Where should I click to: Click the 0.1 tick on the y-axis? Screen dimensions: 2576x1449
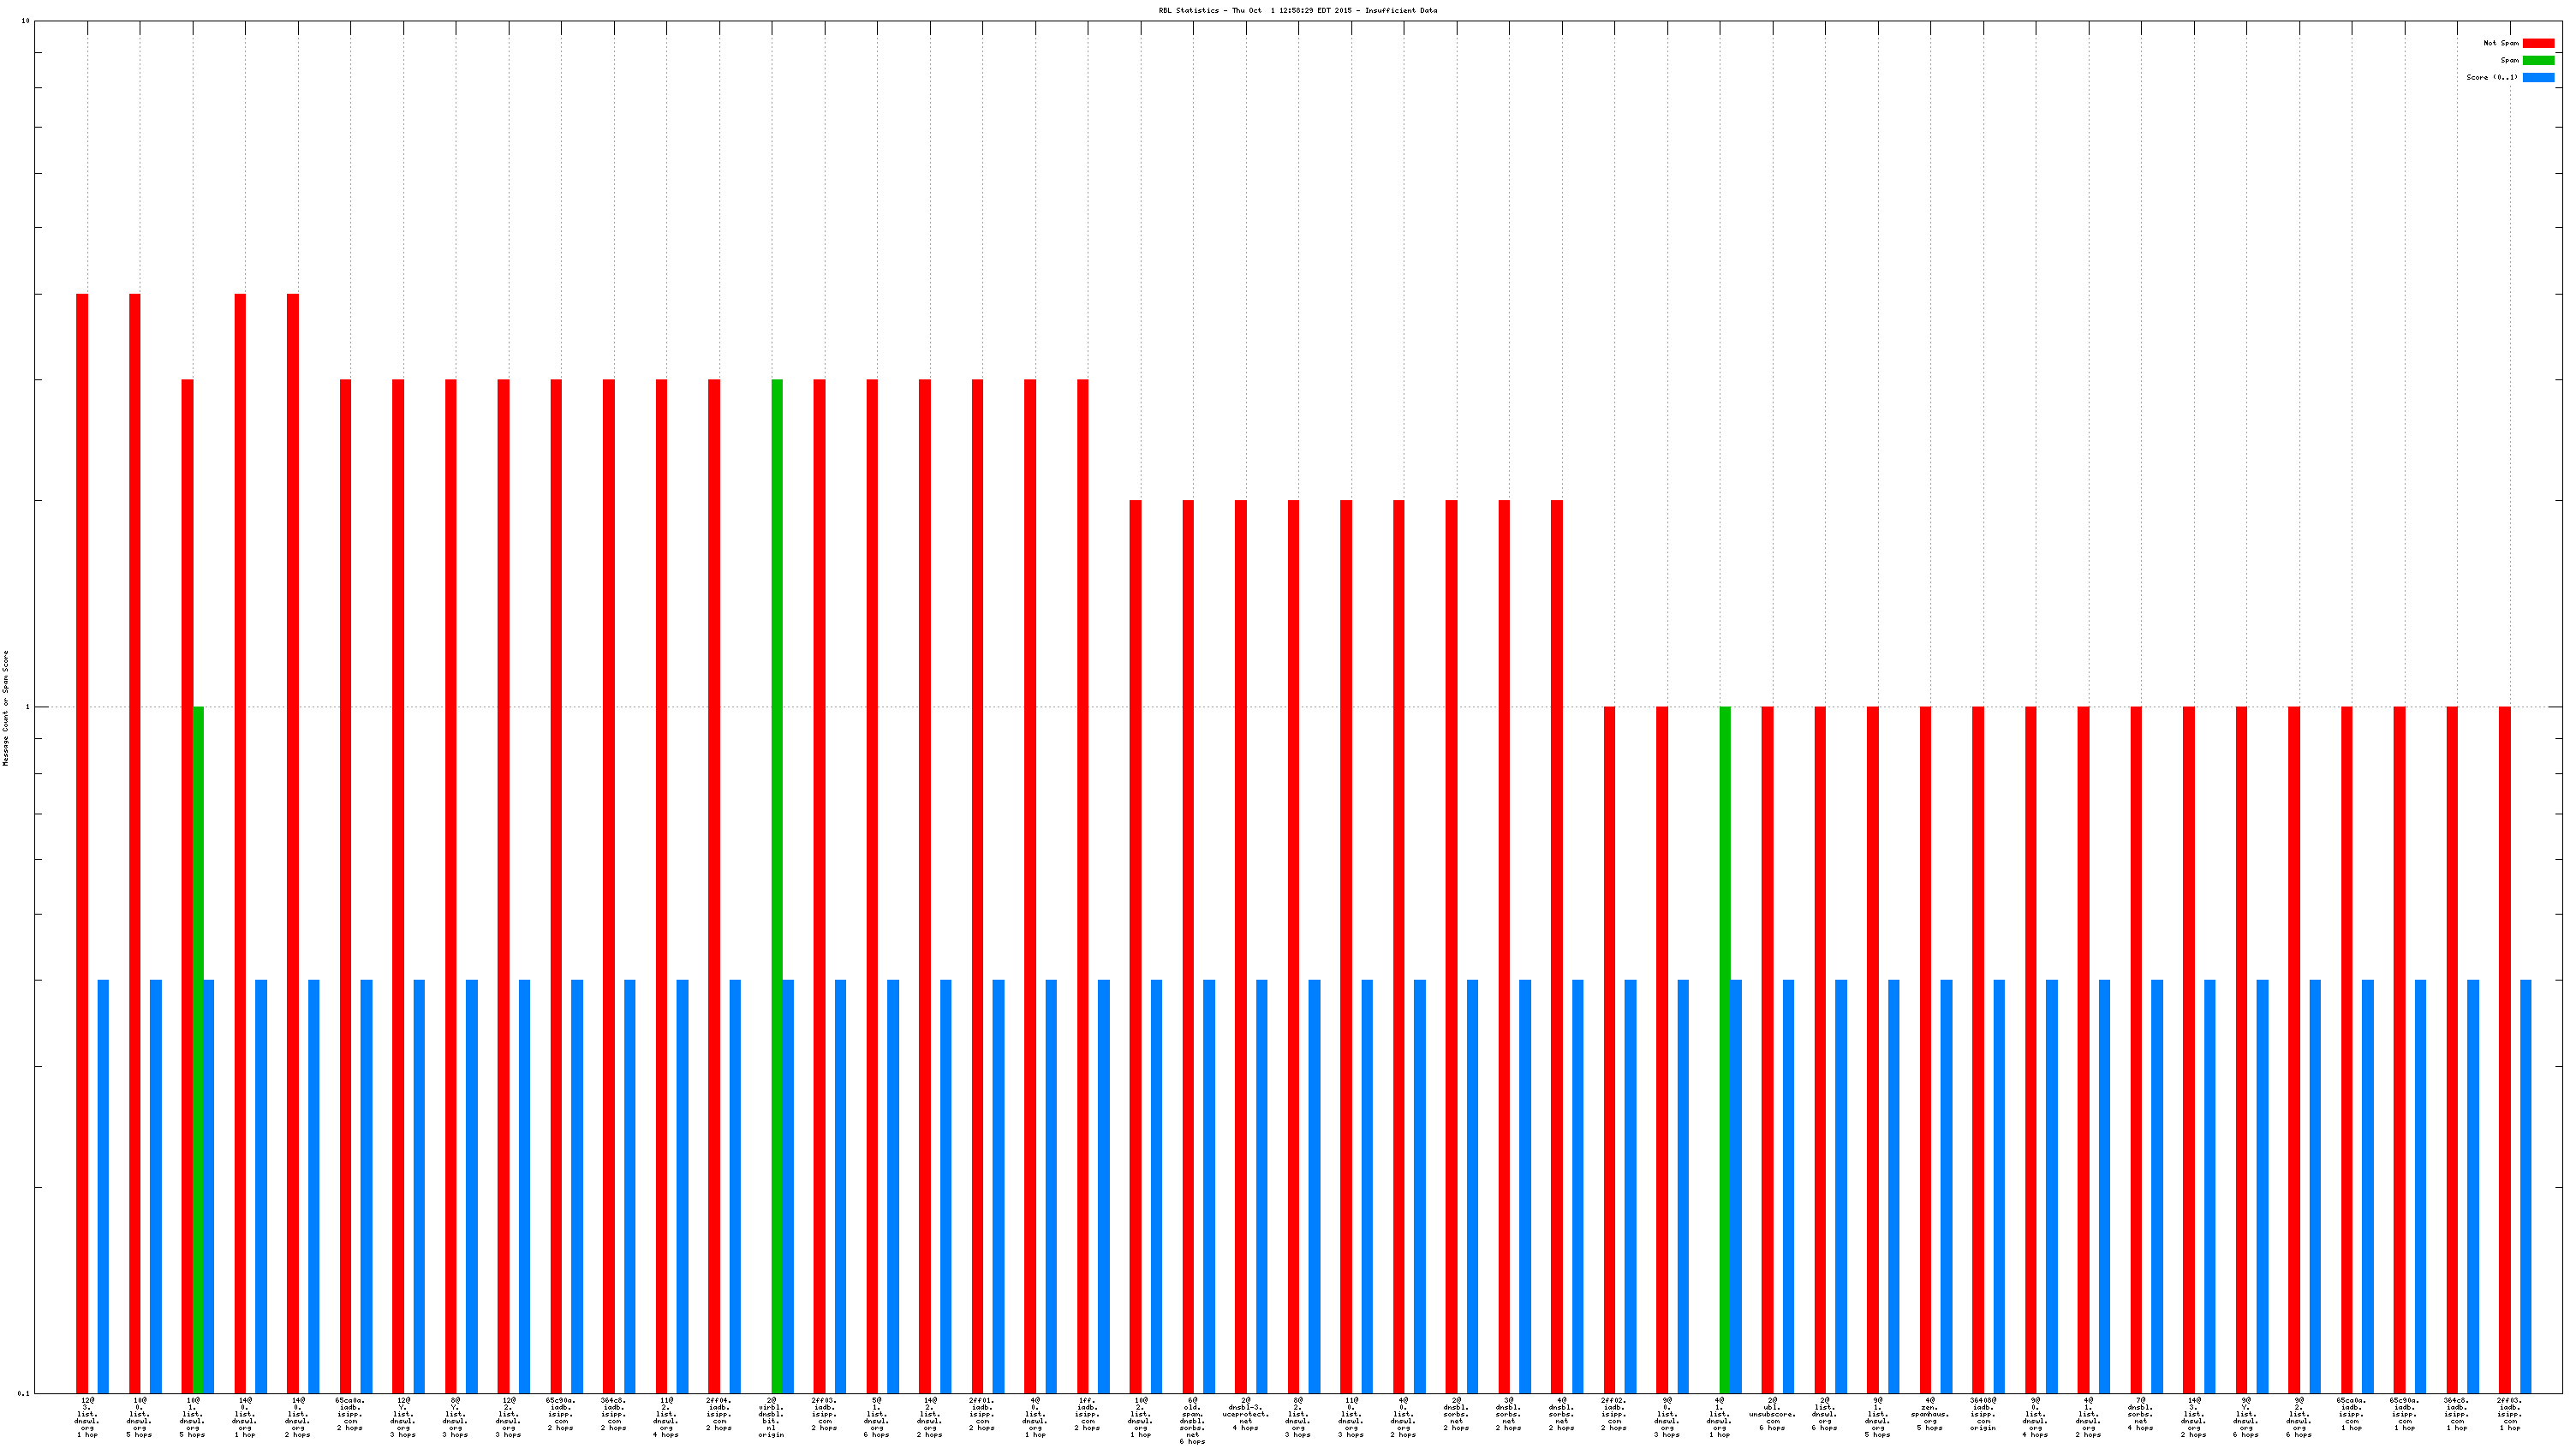(23, 1393)
